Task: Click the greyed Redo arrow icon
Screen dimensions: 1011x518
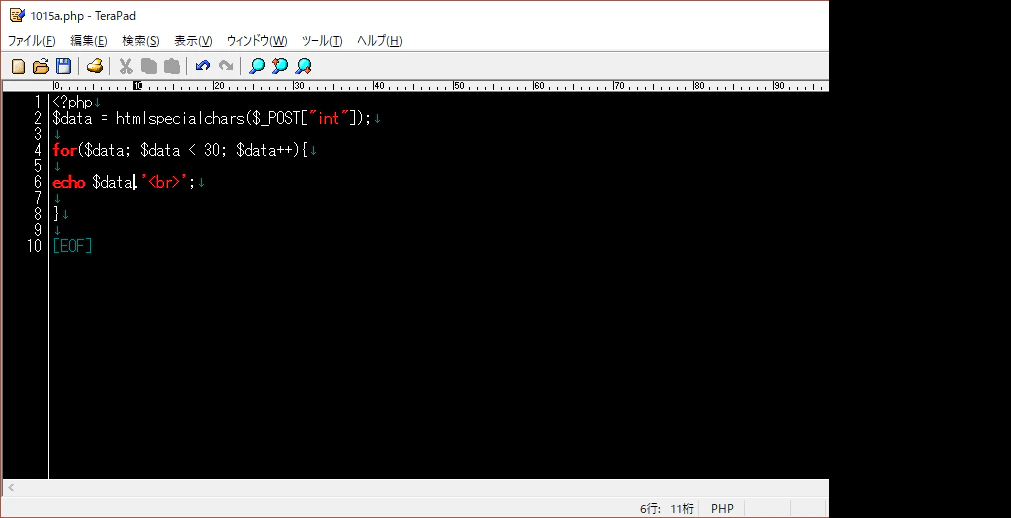Action: (x=226, y=66)
